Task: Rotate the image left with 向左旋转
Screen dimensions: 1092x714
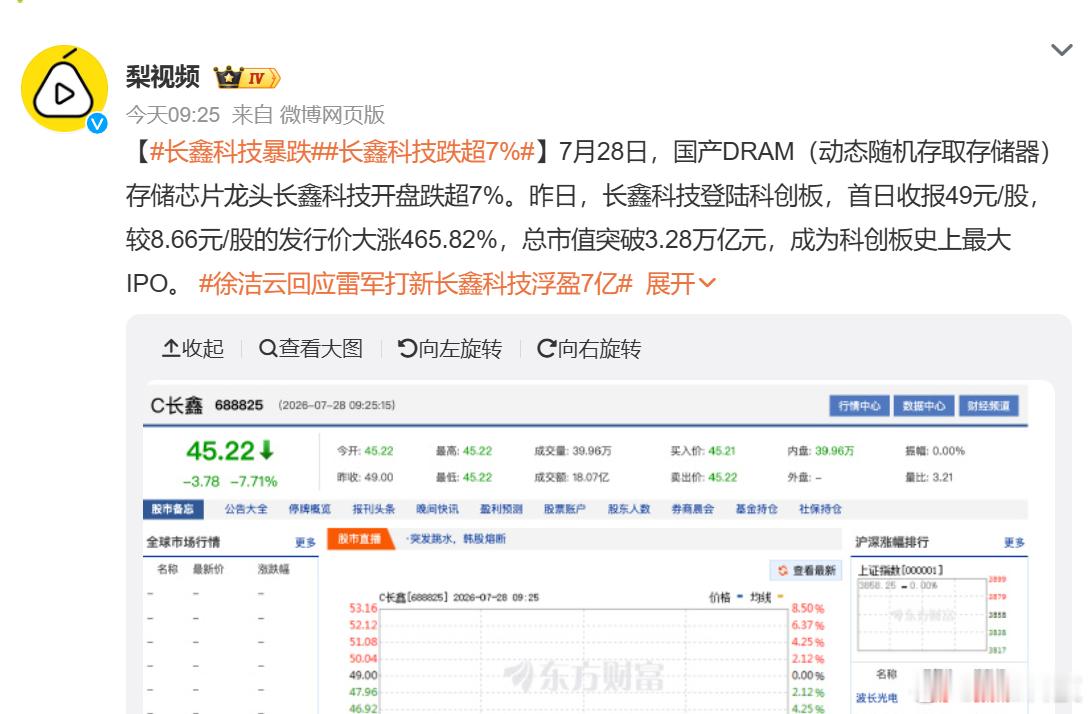Action: coord(450,348)
